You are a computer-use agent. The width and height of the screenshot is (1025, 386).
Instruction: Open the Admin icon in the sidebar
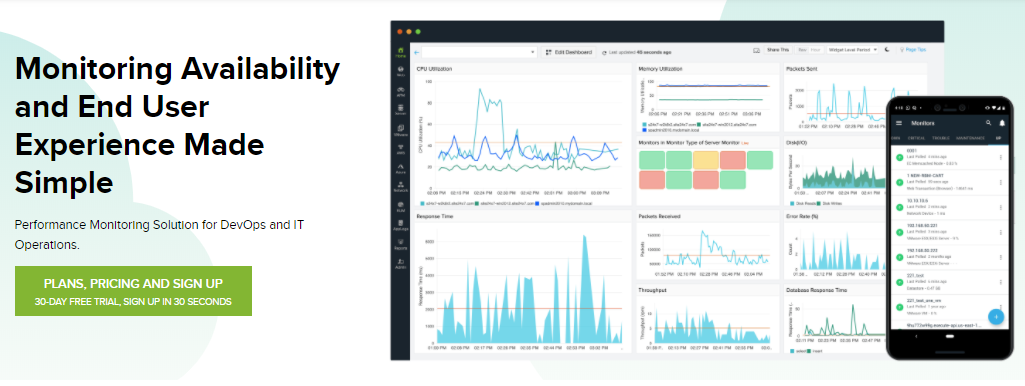pos(400,263)
